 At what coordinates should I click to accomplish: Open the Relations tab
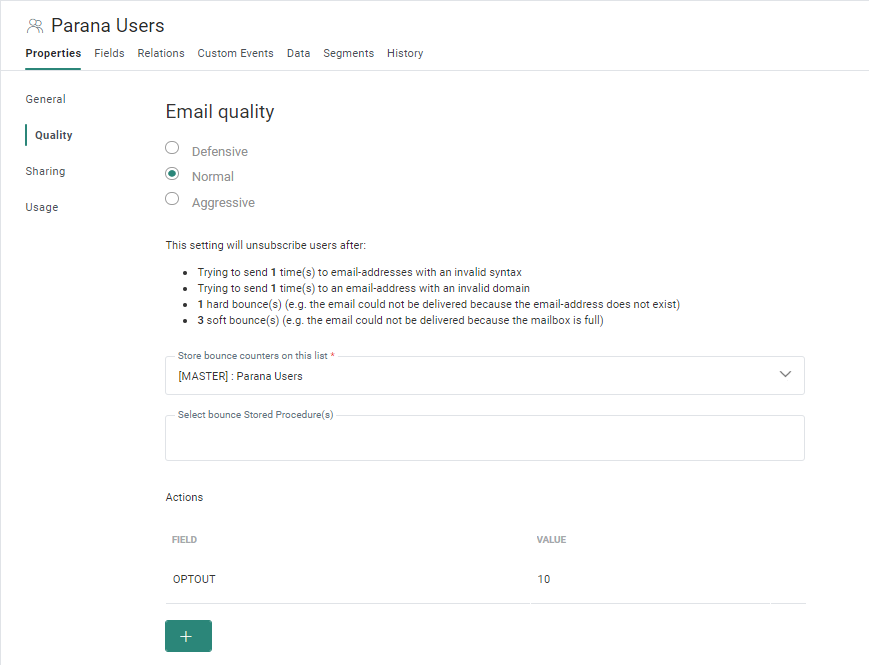point(160,53)
